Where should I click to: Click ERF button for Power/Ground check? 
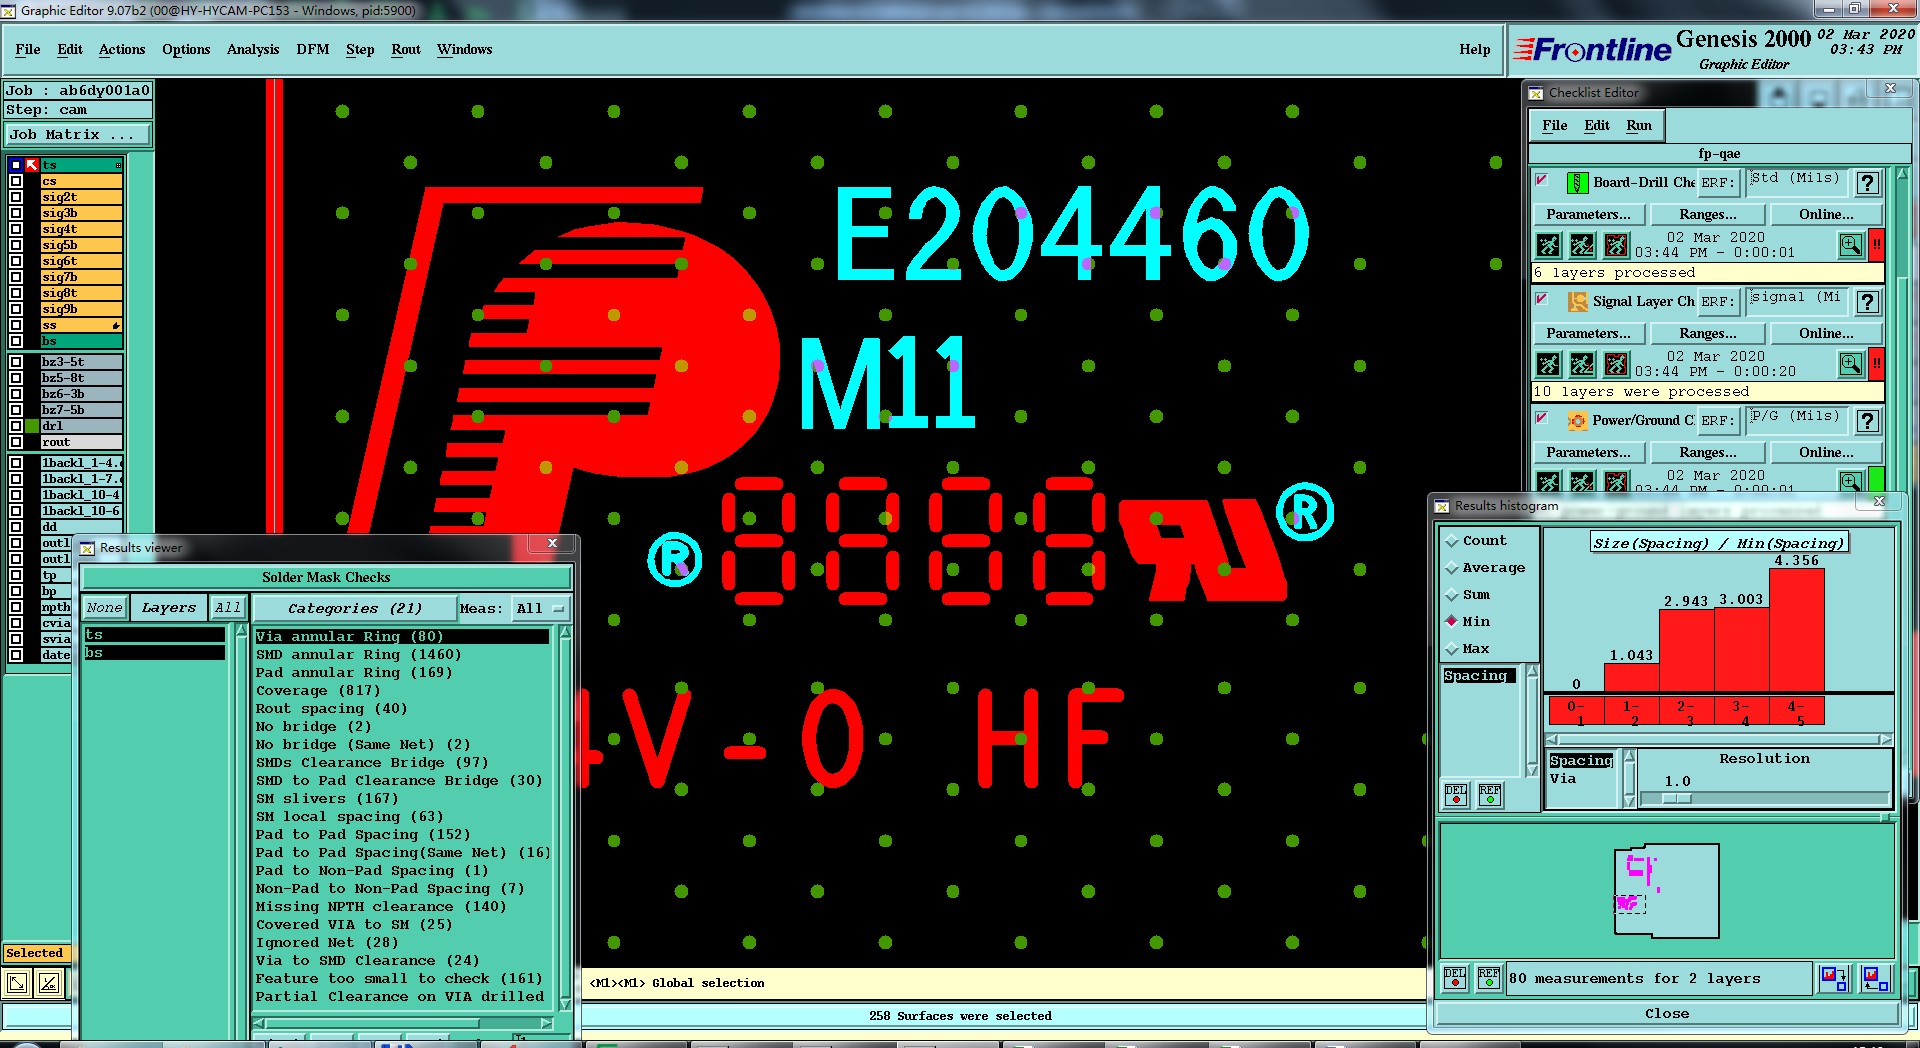[1719, 421]
